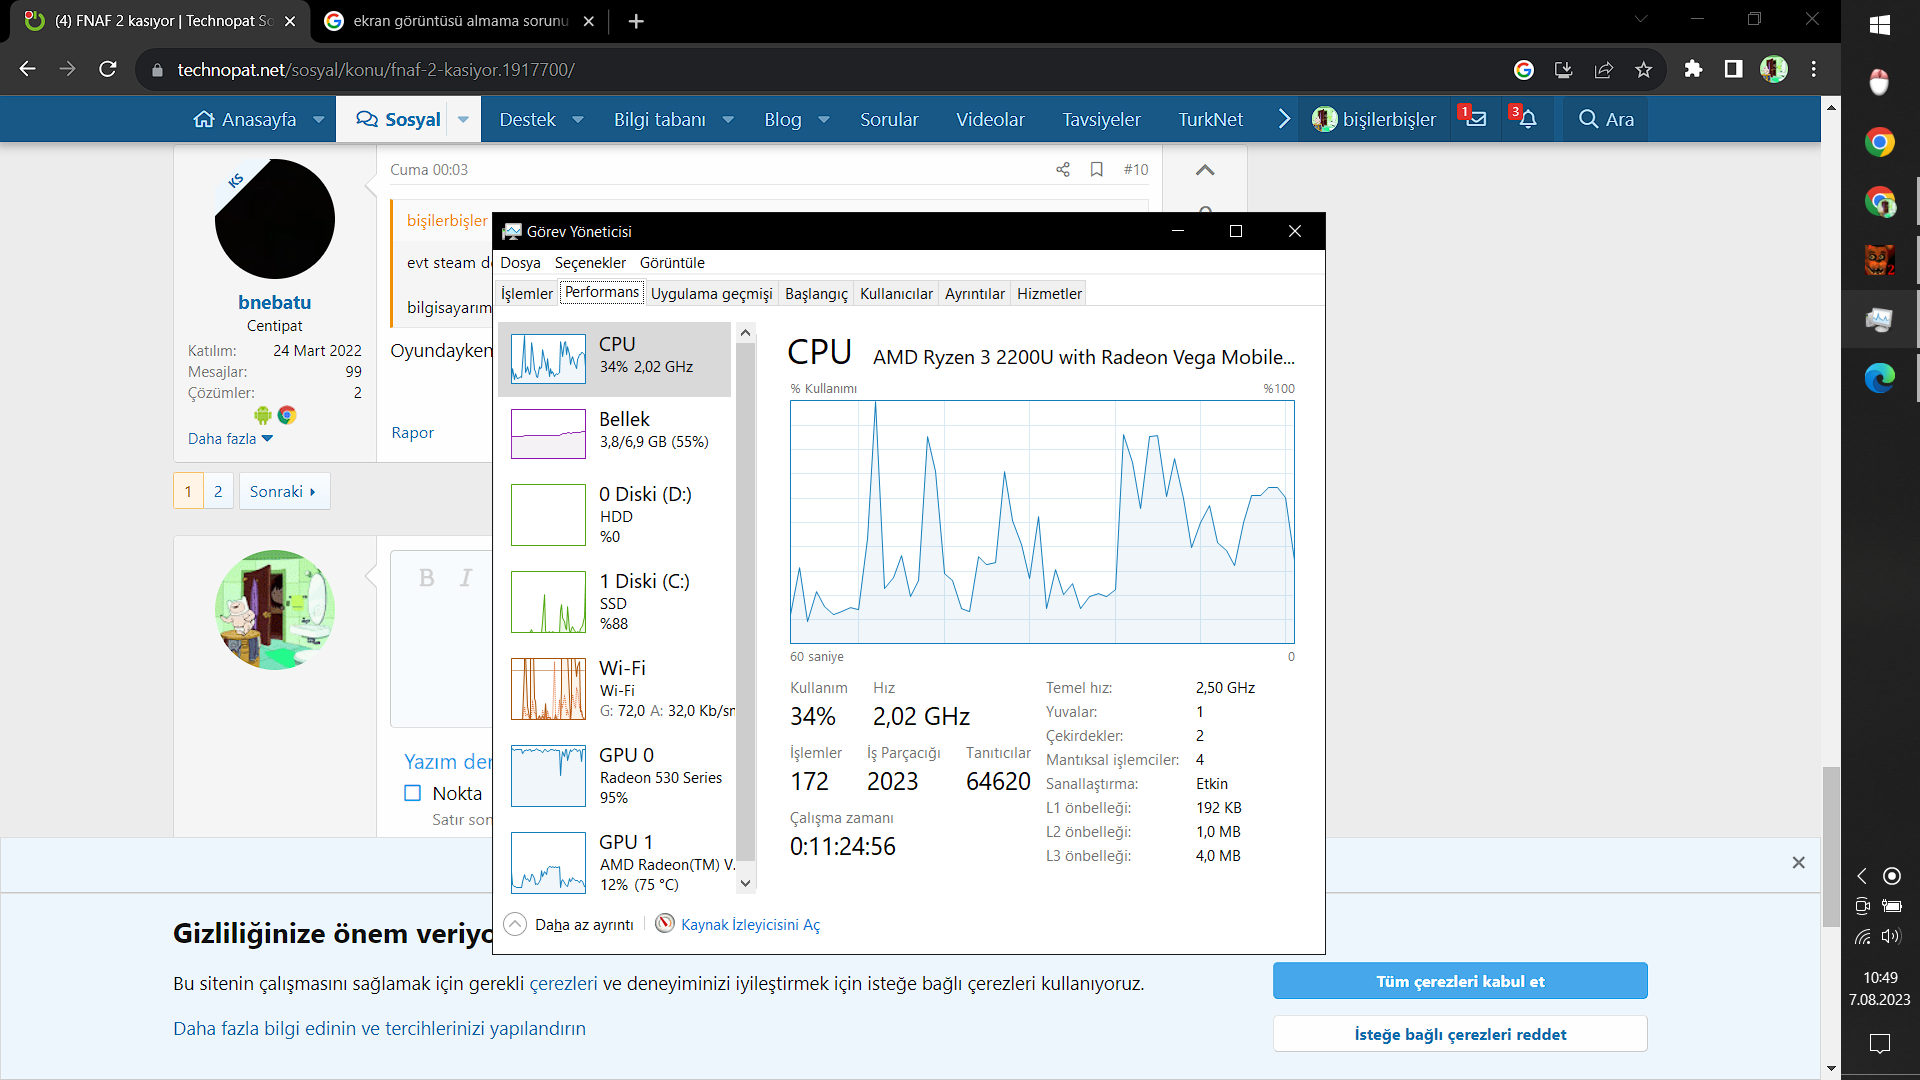Click the Task Manager sidebar scrollbar
Viewport: 1920px width, 1080px height.
745,600
